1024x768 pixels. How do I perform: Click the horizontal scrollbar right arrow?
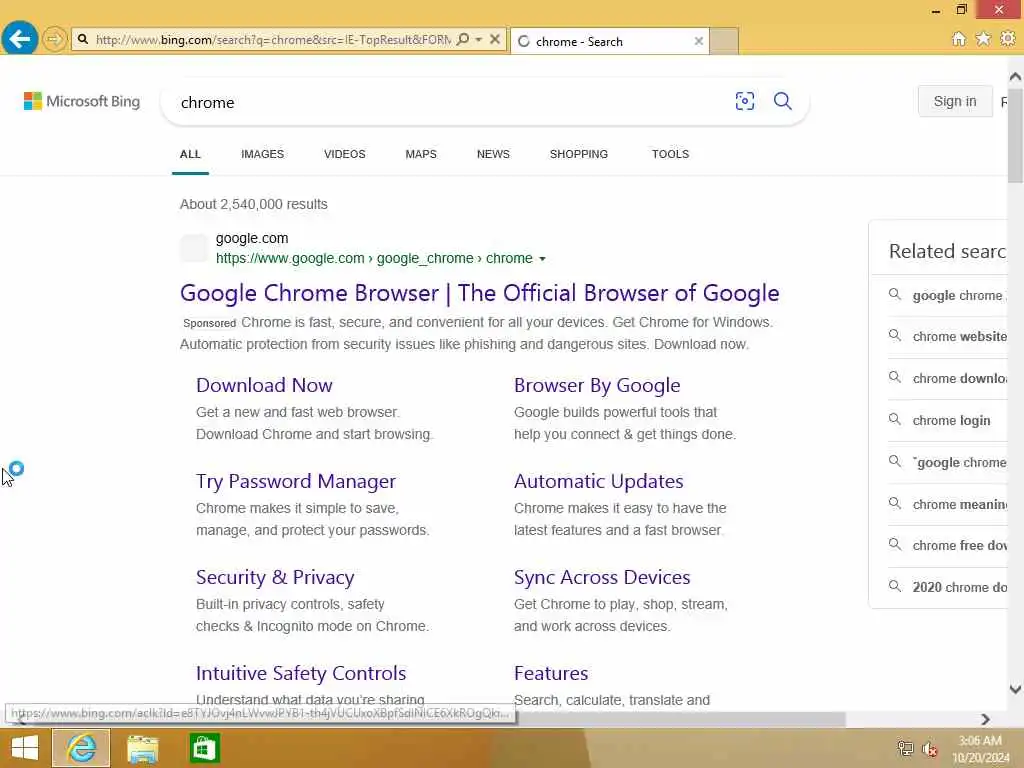tap(985, 719)
